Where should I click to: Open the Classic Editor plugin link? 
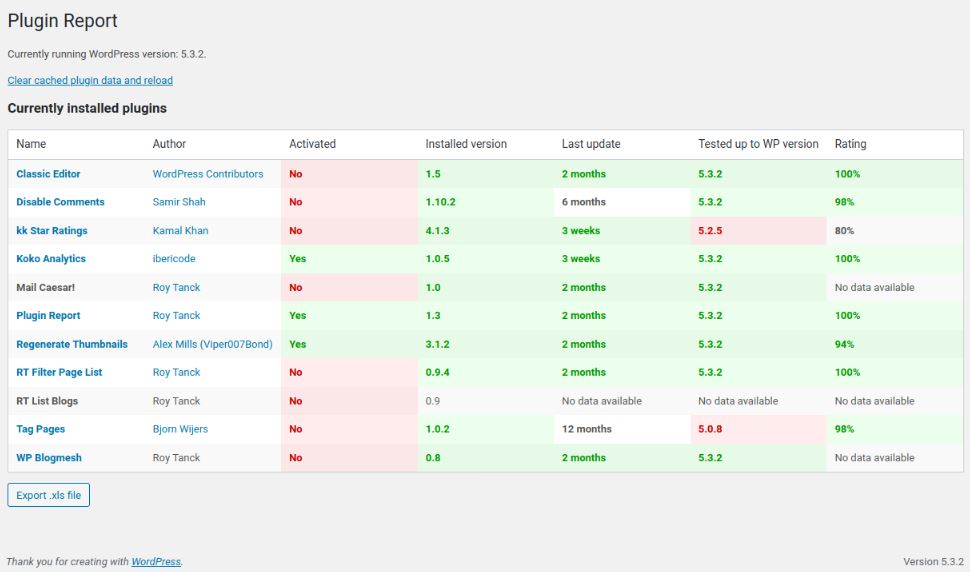click(x=48, y=174)
